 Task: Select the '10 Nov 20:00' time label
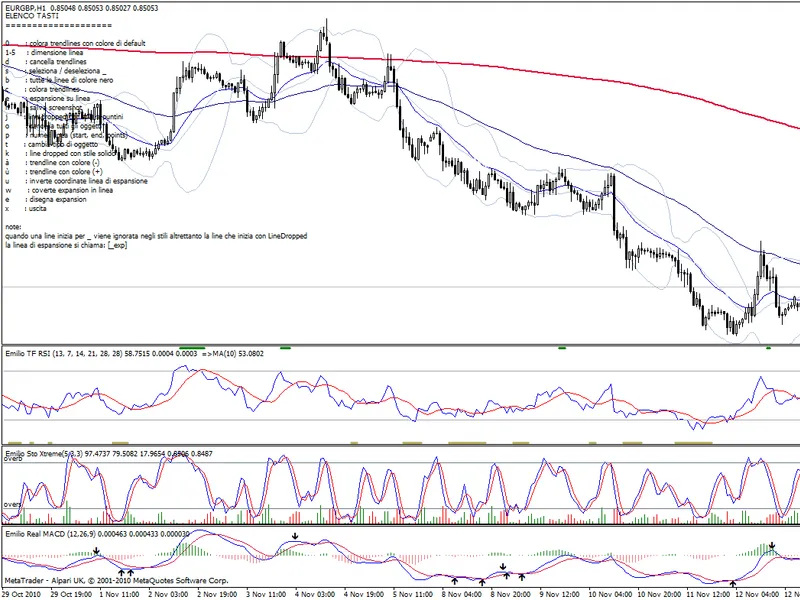tap(659, 594)
